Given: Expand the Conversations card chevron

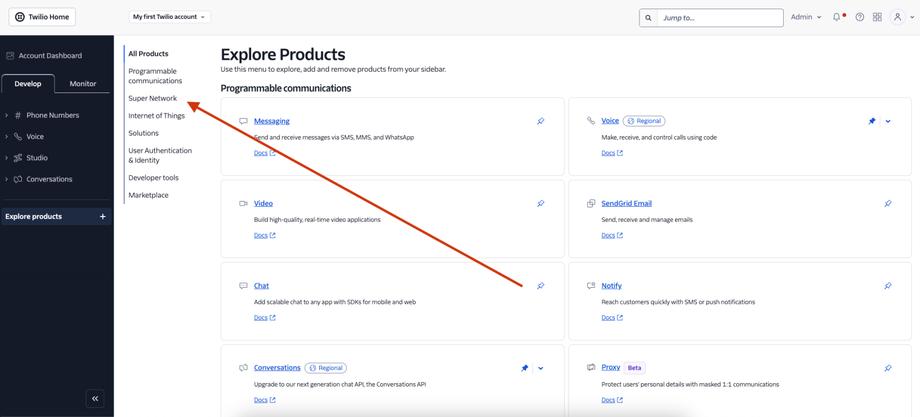Looking at the screenshot, I should (x=541, y=368).
